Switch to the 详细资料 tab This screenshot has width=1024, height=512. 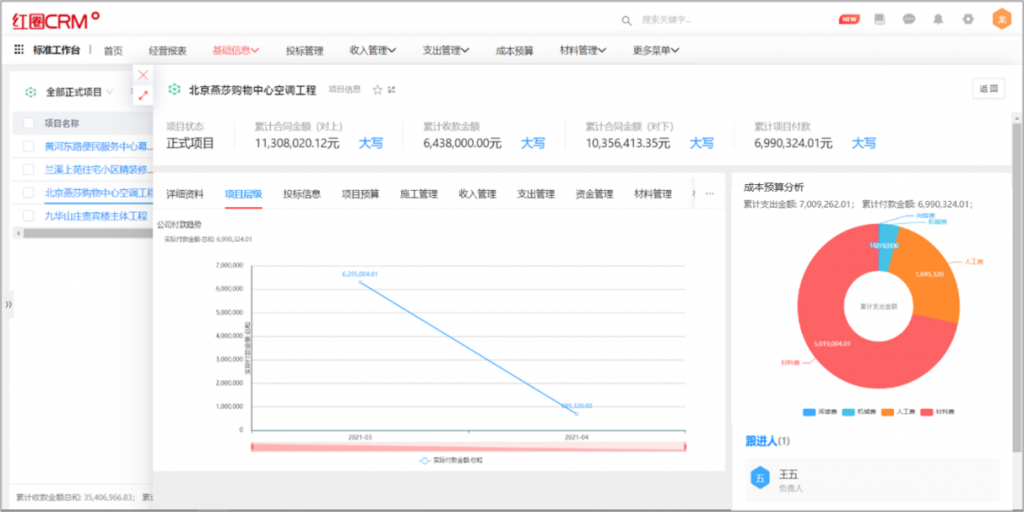185,194
